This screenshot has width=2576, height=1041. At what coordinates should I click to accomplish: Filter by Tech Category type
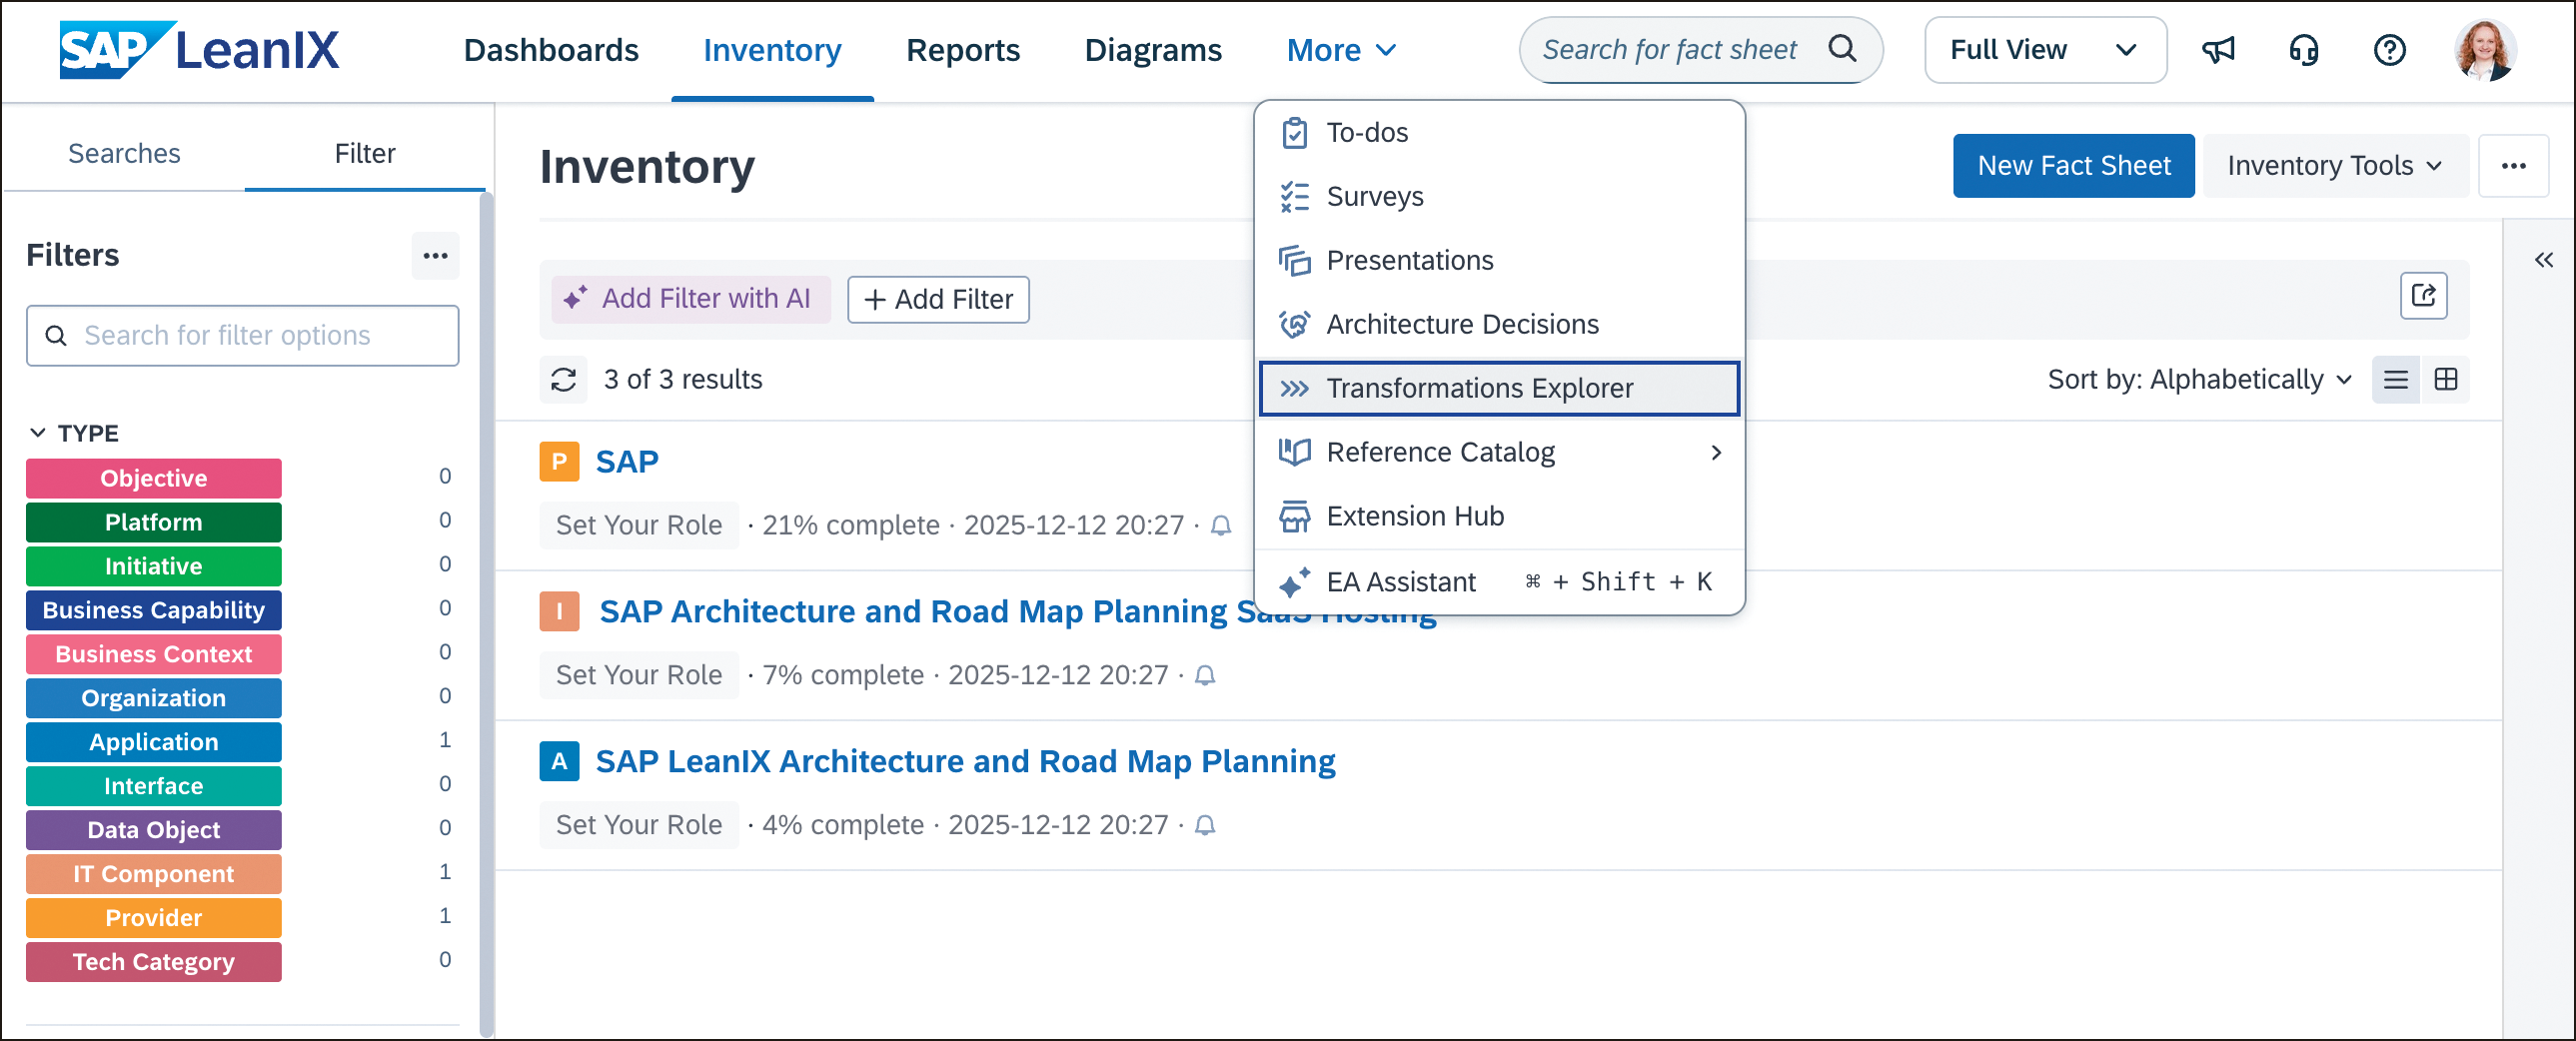[x=154, y=962]
